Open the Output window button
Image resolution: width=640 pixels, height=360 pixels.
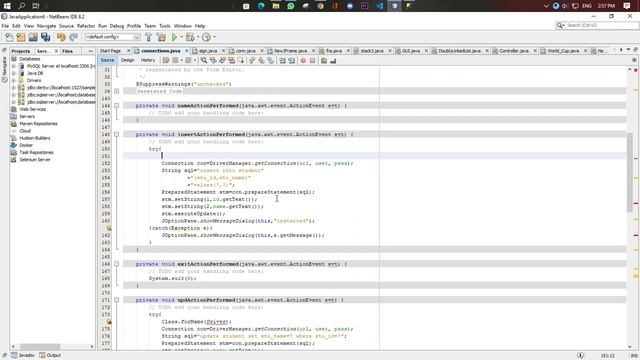[x=50, y=356]
